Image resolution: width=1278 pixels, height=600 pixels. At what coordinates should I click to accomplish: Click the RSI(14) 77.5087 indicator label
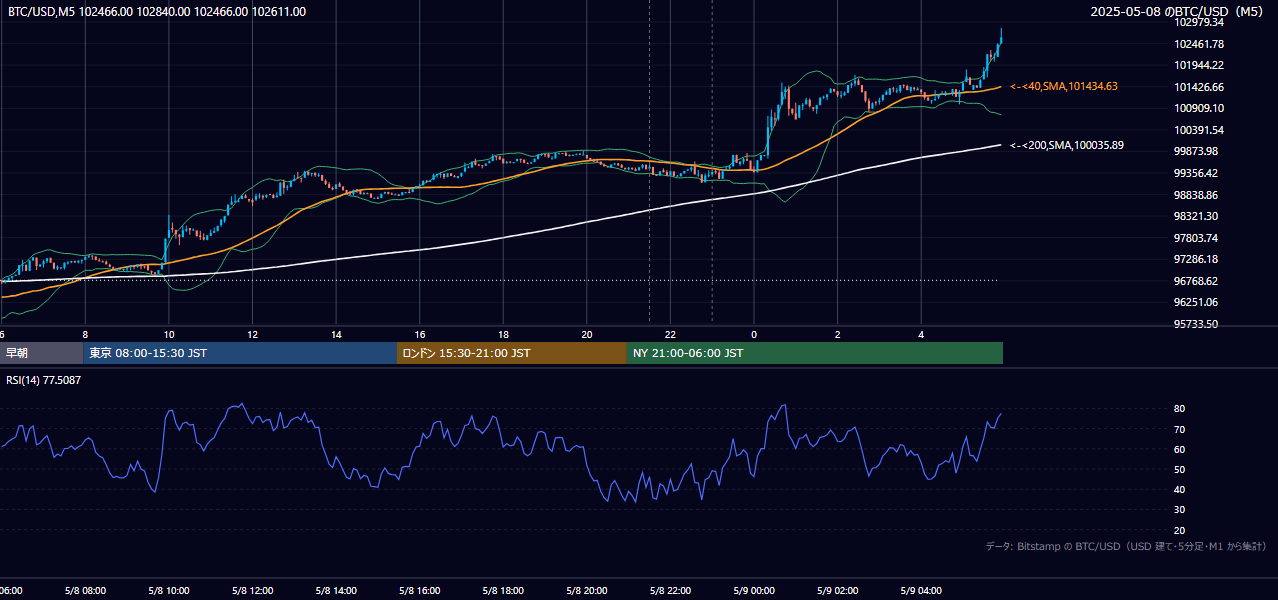44,380
